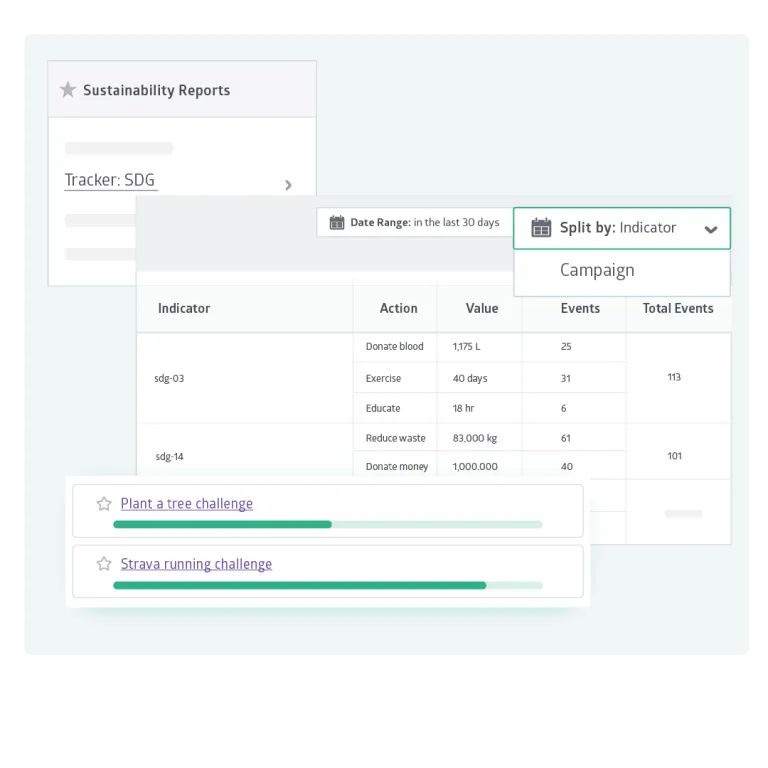Open the Strava running challenge link
768x768 pixels.
(196, 564)
